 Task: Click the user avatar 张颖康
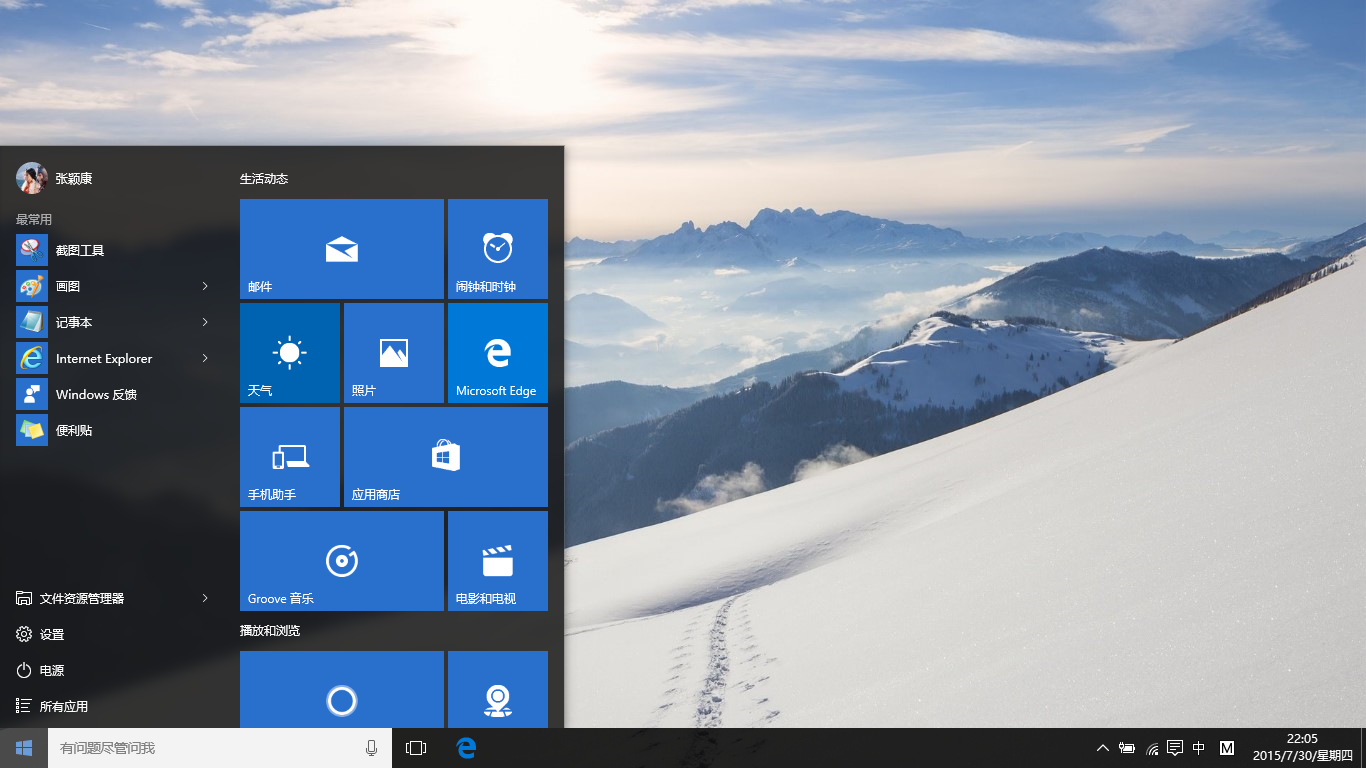pyautogui.click(x=32, y=178)
